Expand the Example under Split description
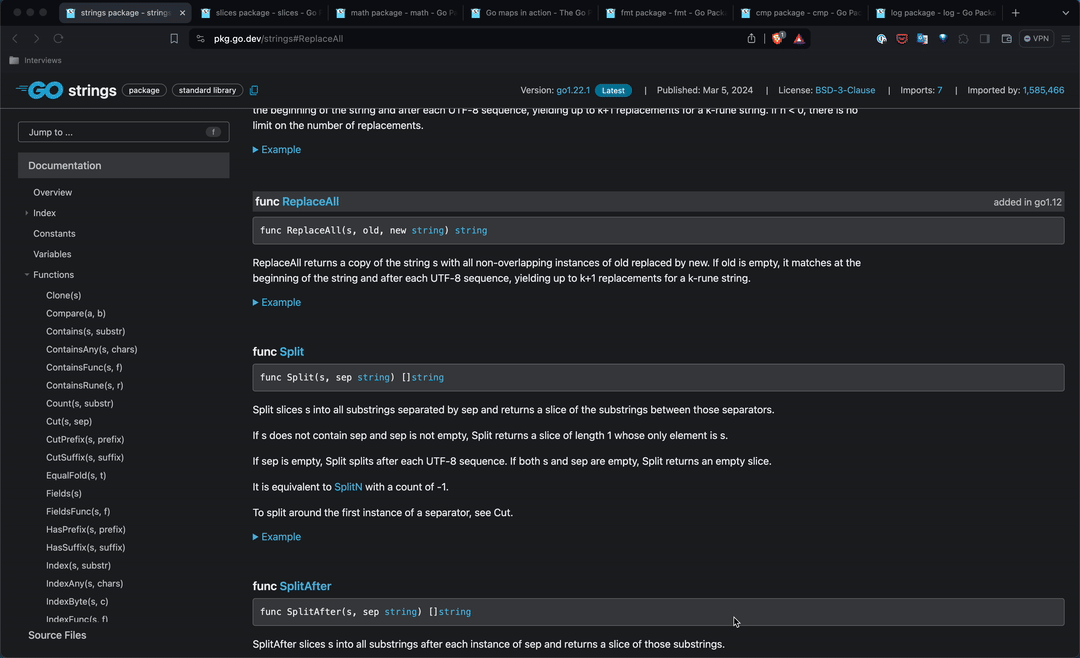Screen dimensions: 1080x658 coord(277,537)
